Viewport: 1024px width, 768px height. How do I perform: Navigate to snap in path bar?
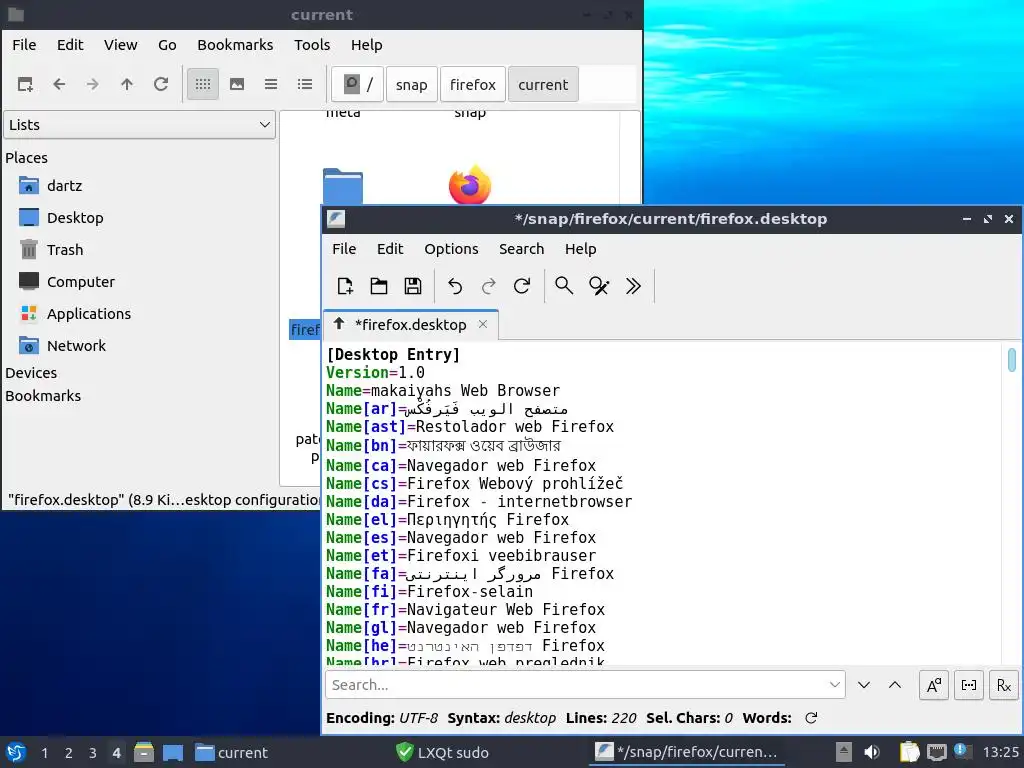pos(411,84)
